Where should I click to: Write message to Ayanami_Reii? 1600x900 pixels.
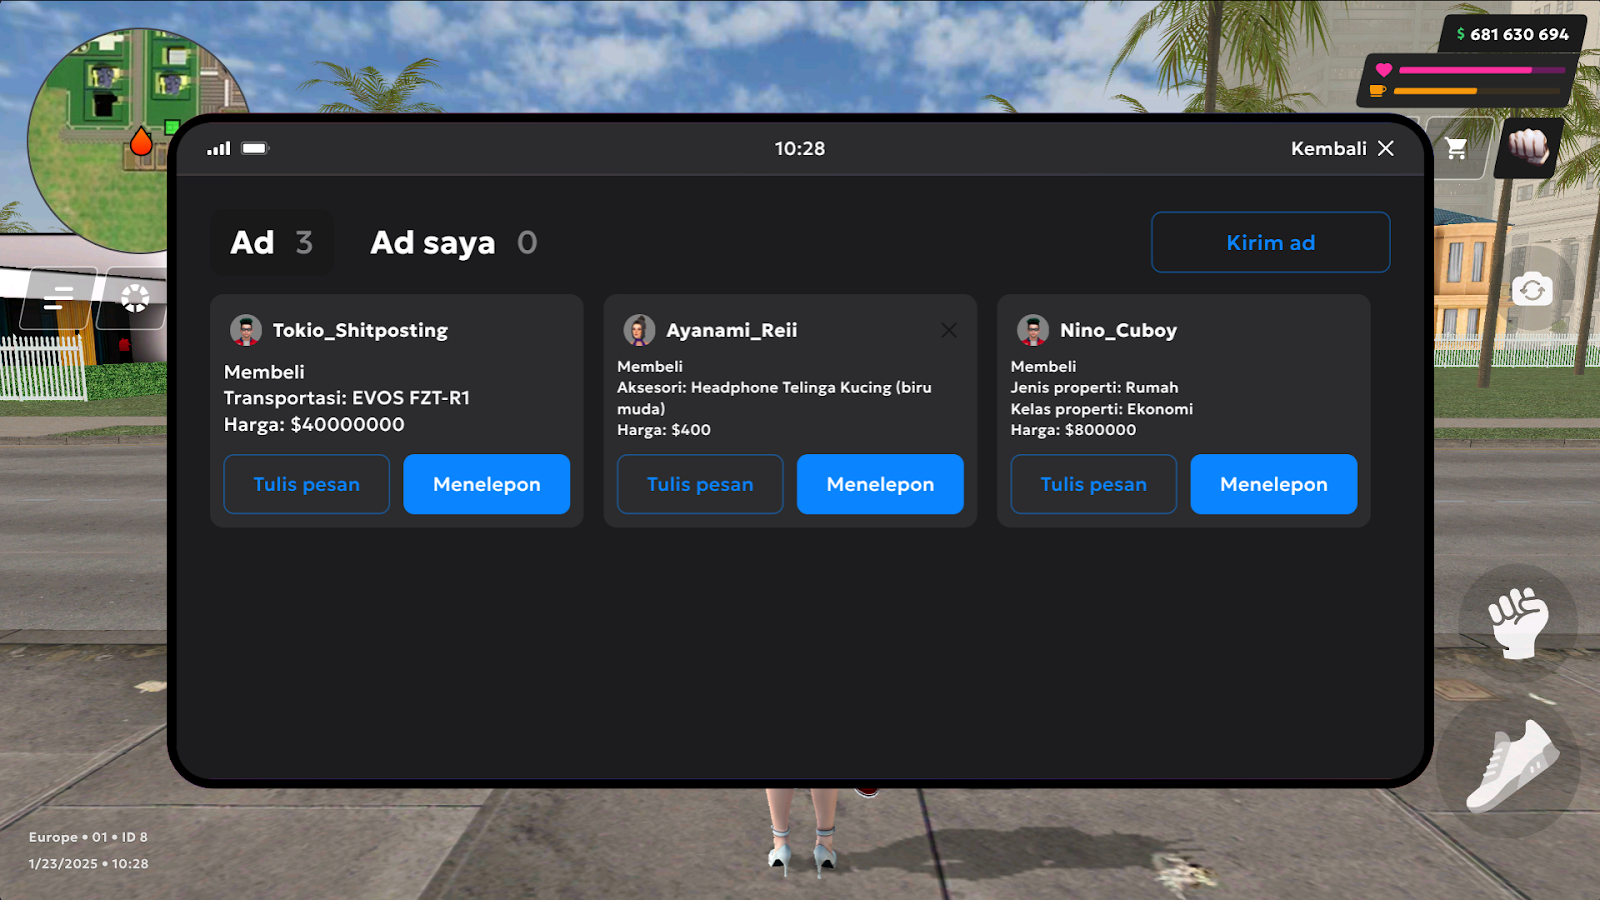(x=700, y=484)
